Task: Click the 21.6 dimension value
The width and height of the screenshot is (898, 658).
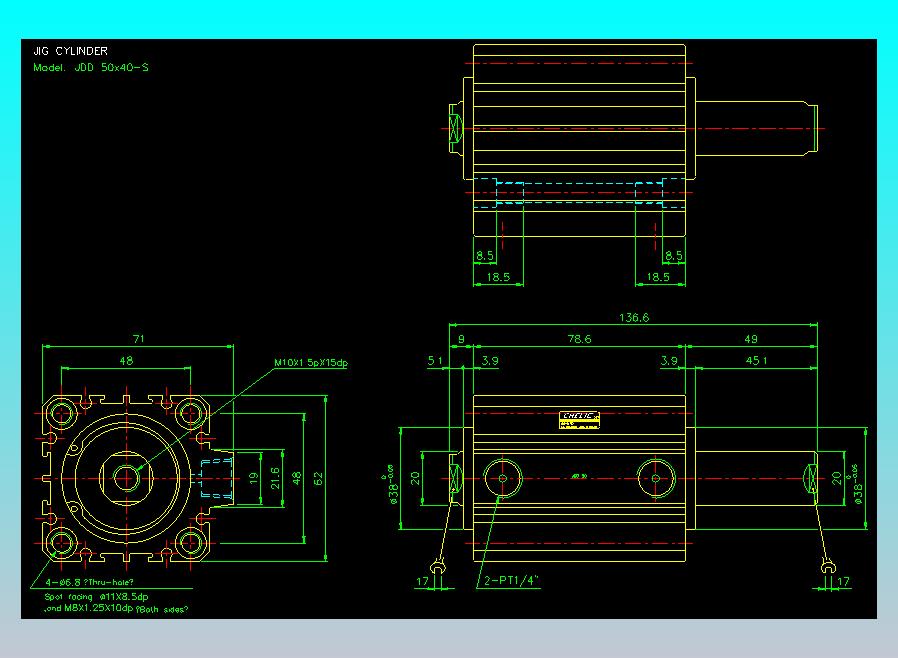Action: pos(275,478)
